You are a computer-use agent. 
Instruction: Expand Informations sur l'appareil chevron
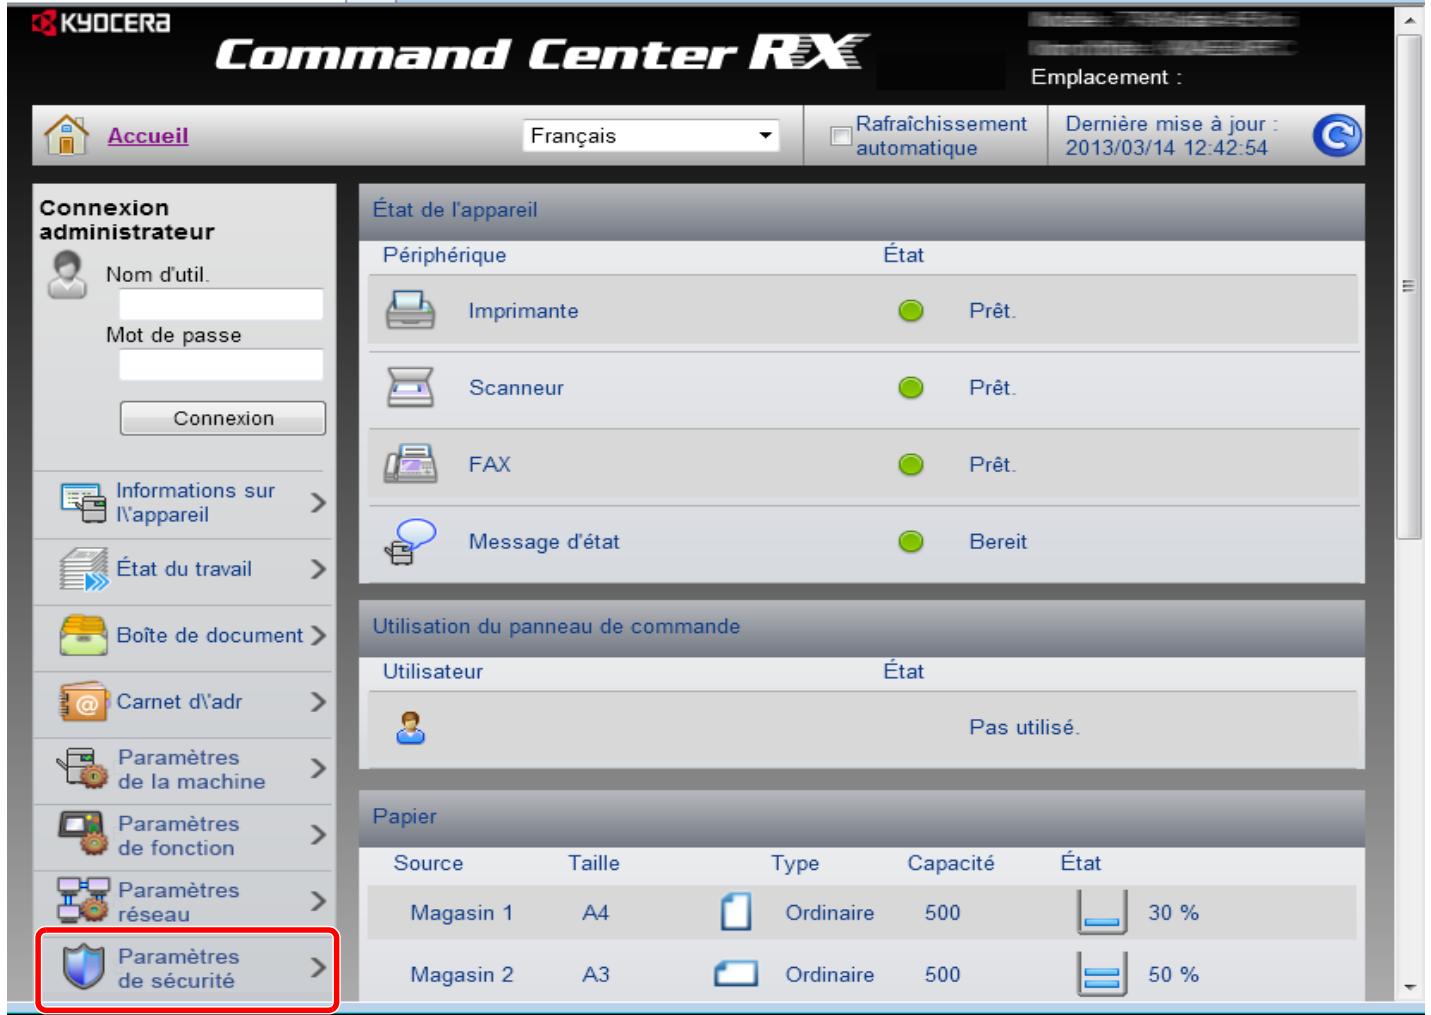[318, 502]
